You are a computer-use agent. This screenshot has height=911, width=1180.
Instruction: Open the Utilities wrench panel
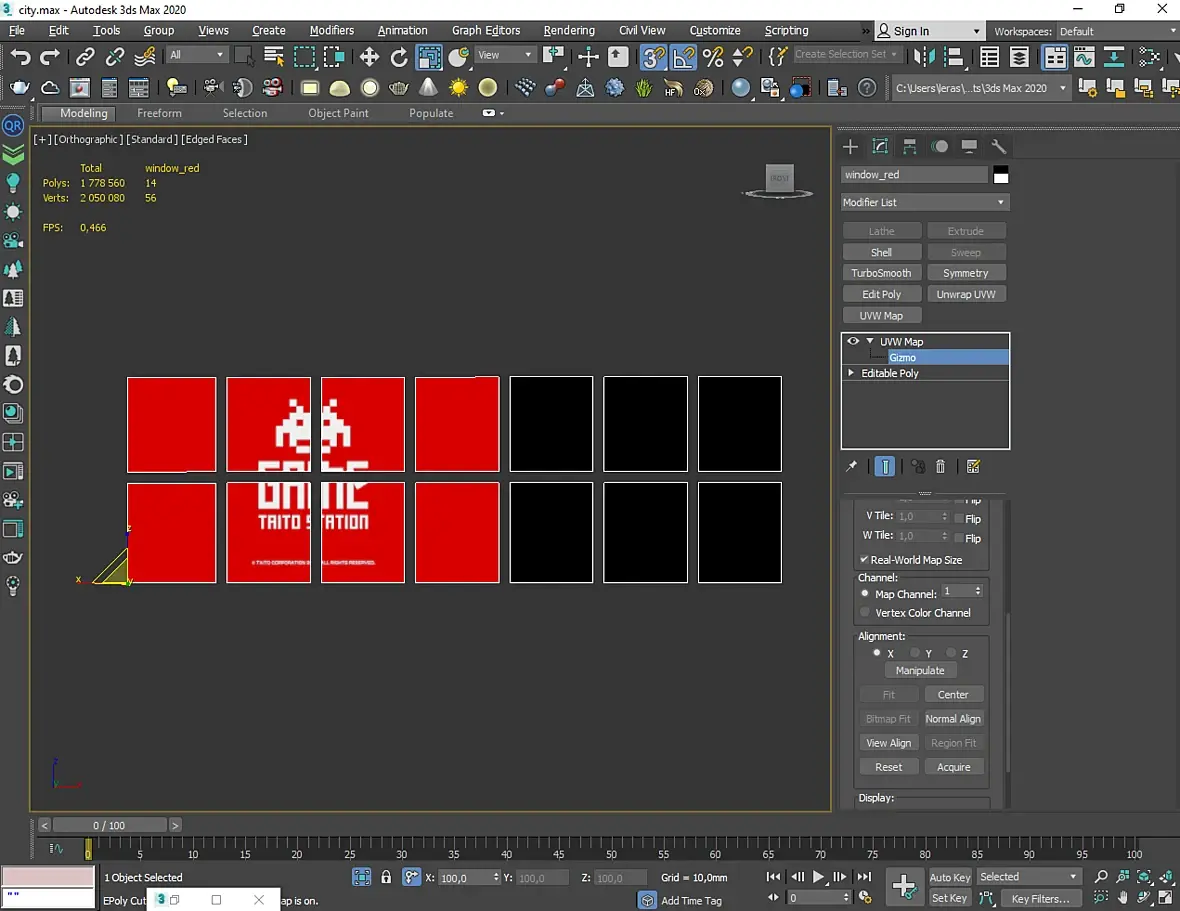pos(998,146)
